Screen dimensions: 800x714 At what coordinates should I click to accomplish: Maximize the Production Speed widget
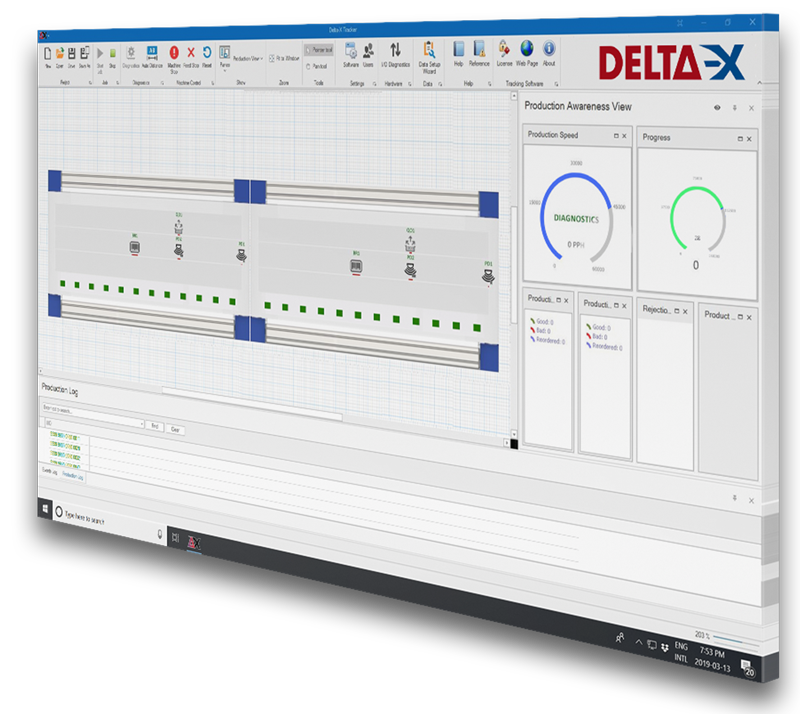(x=616, y=136)
